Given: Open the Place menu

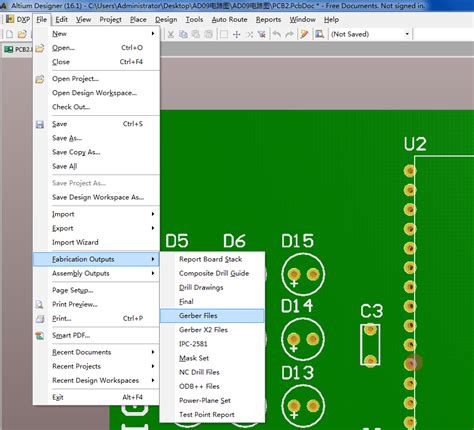Looking at the screenshot, I should click(x=138, y=20).
